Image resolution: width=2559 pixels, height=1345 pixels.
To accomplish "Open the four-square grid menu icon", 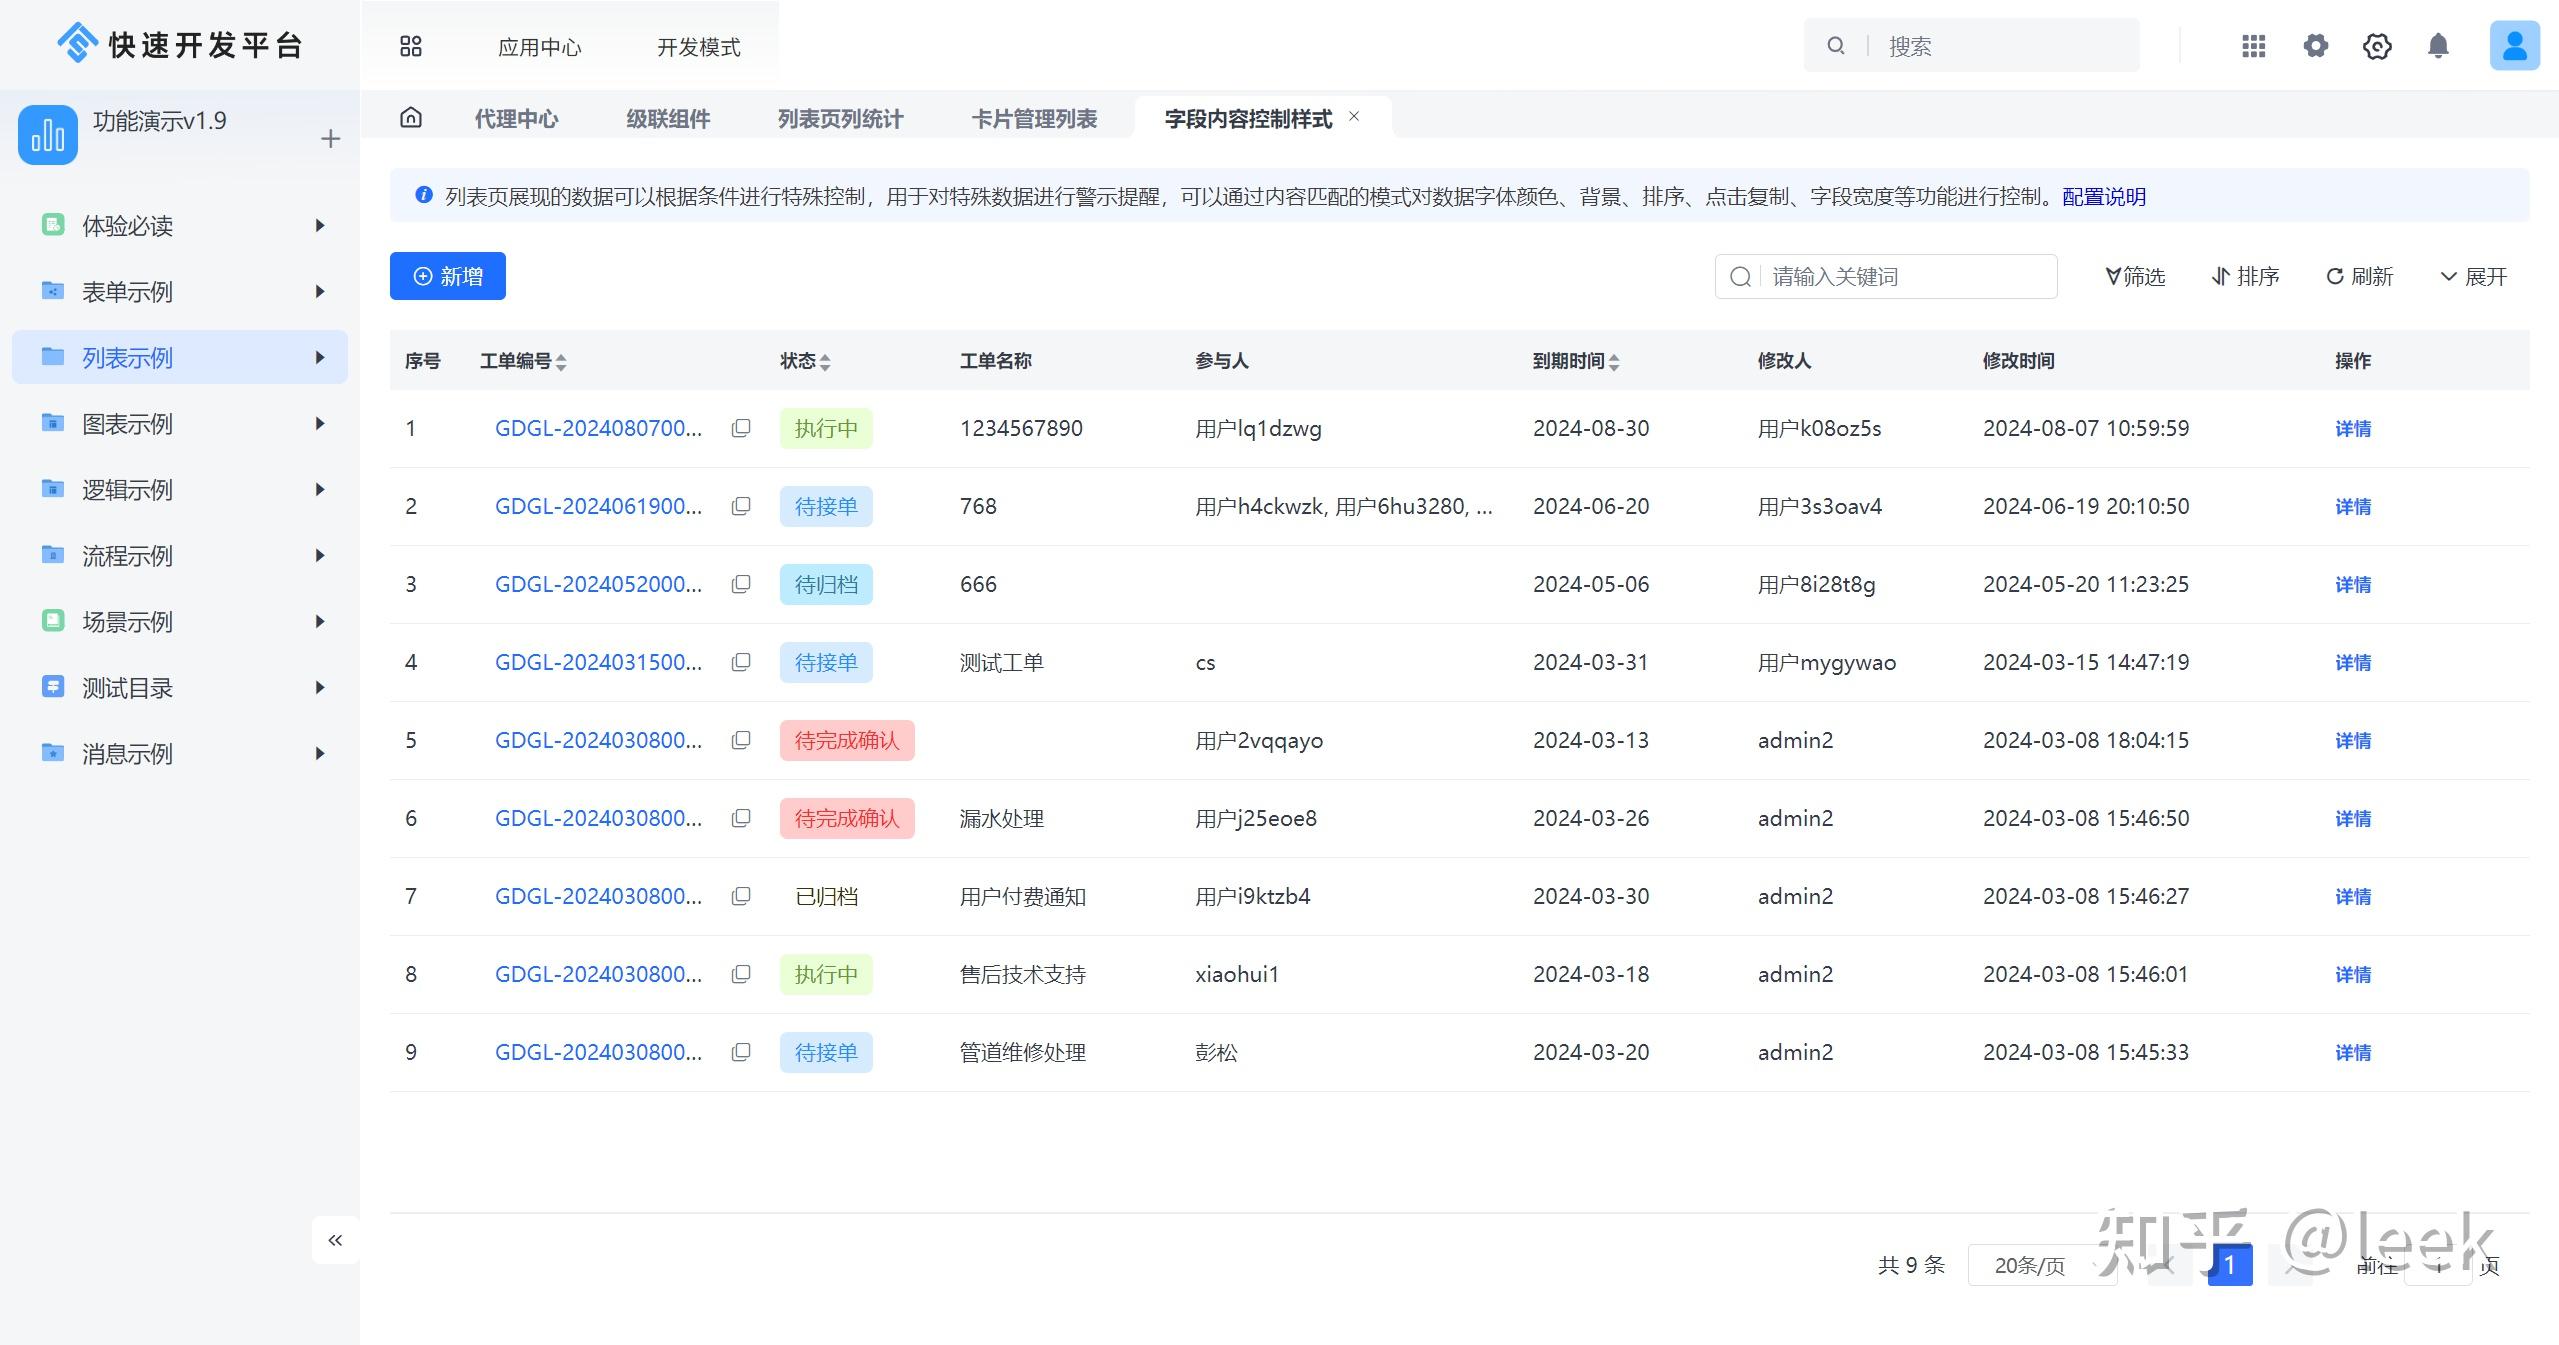I will tap(411, 46).
